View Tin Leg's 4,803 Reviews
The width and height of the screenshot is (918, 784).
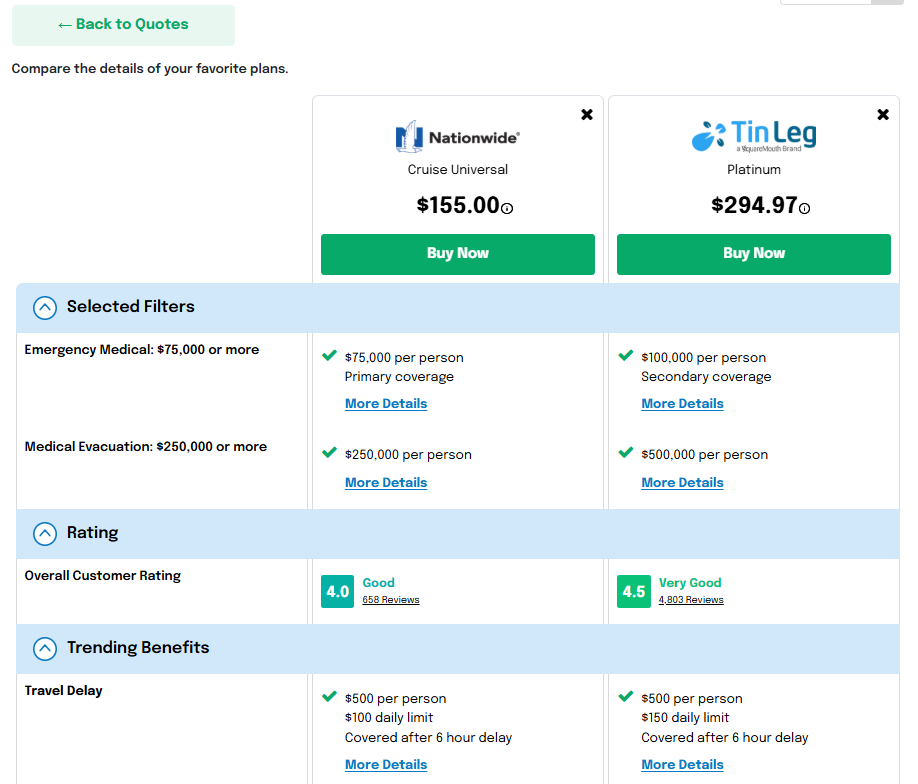[x=691, y=600]
